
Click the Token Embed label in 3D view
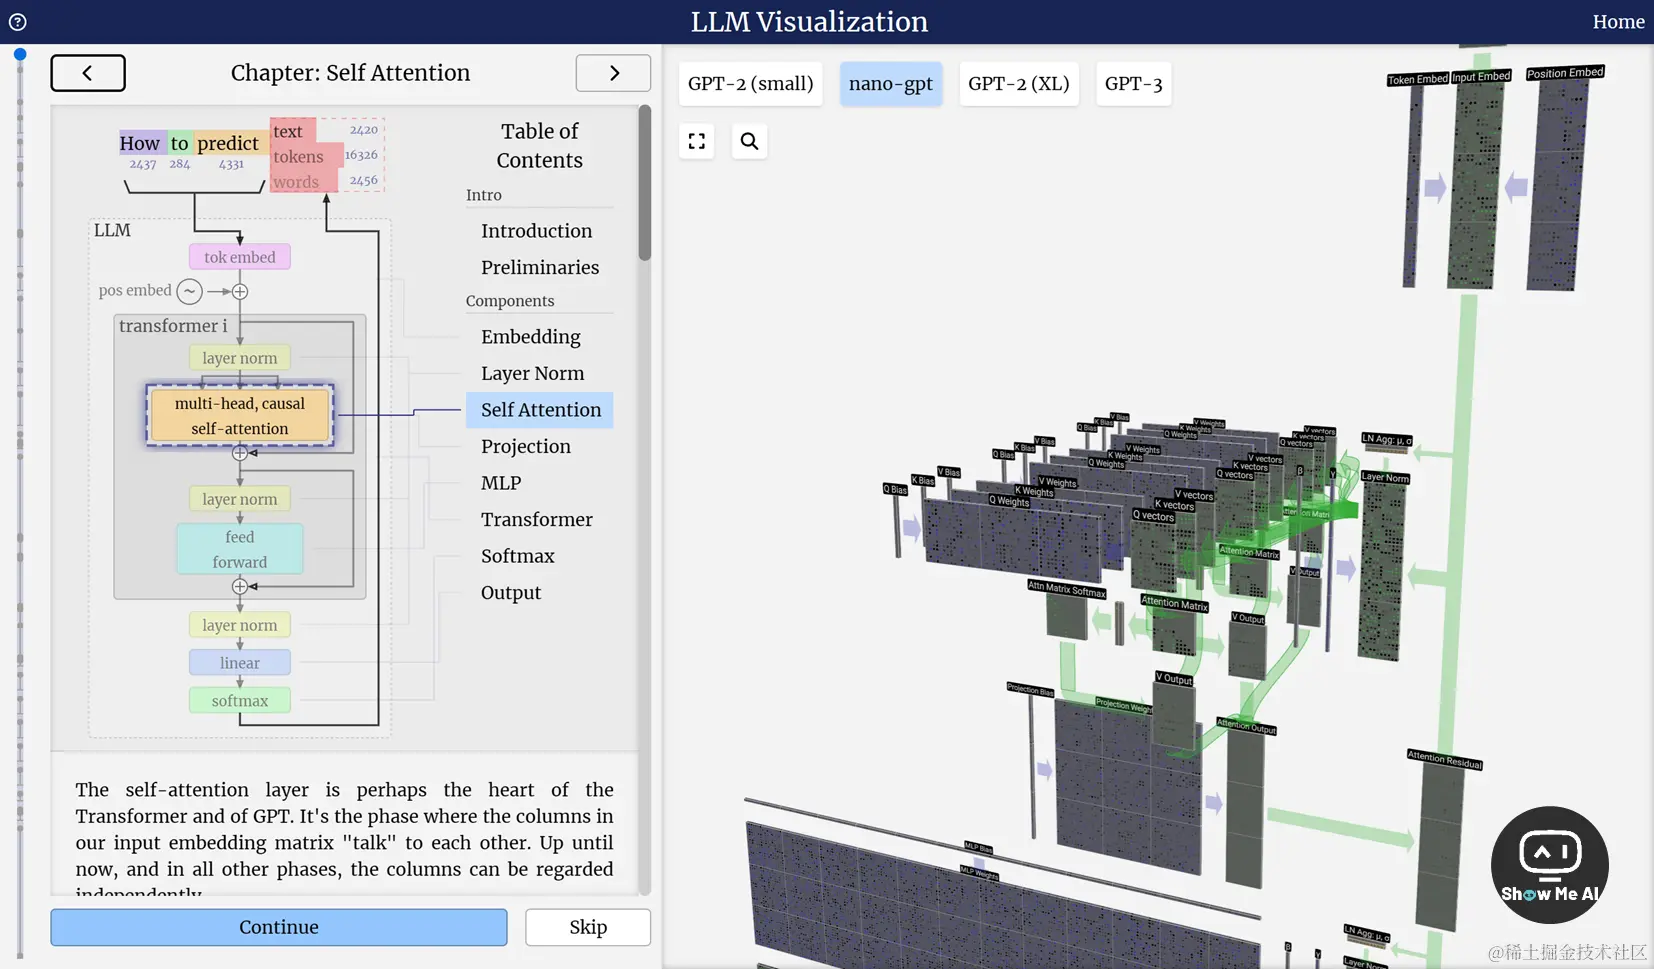1417,79
